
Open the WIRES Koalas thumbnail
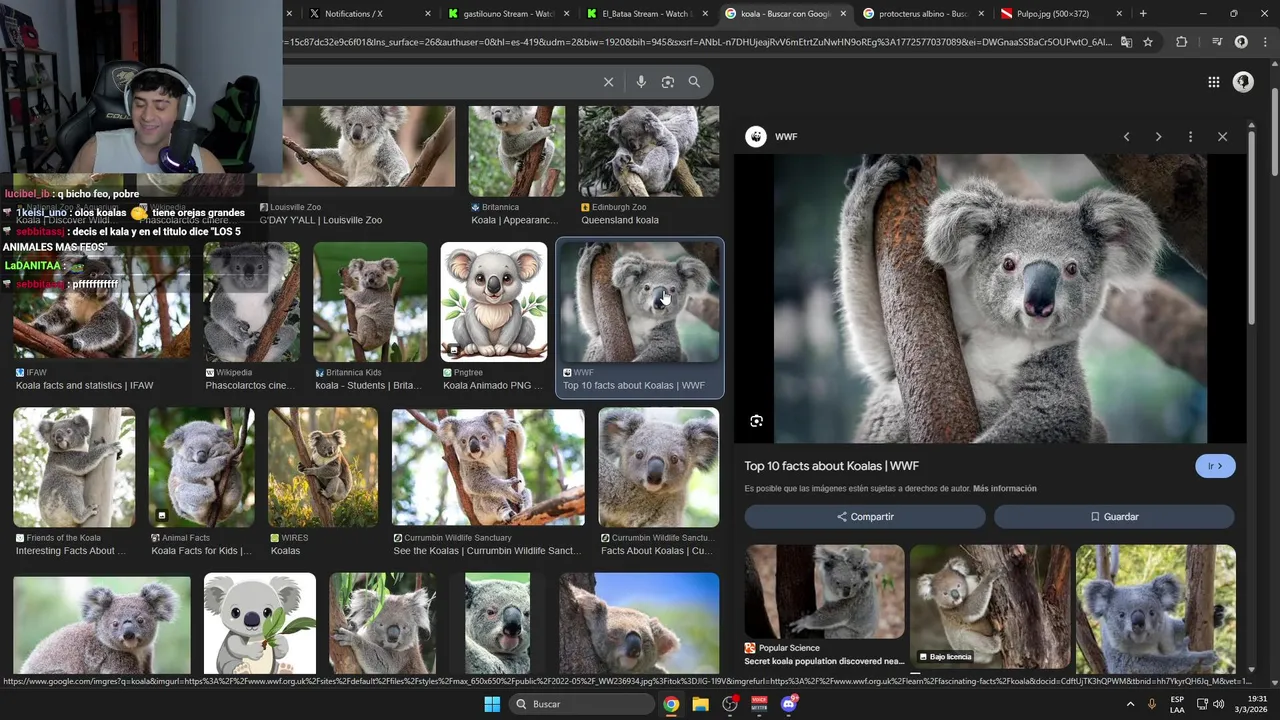tap(323, 467)
